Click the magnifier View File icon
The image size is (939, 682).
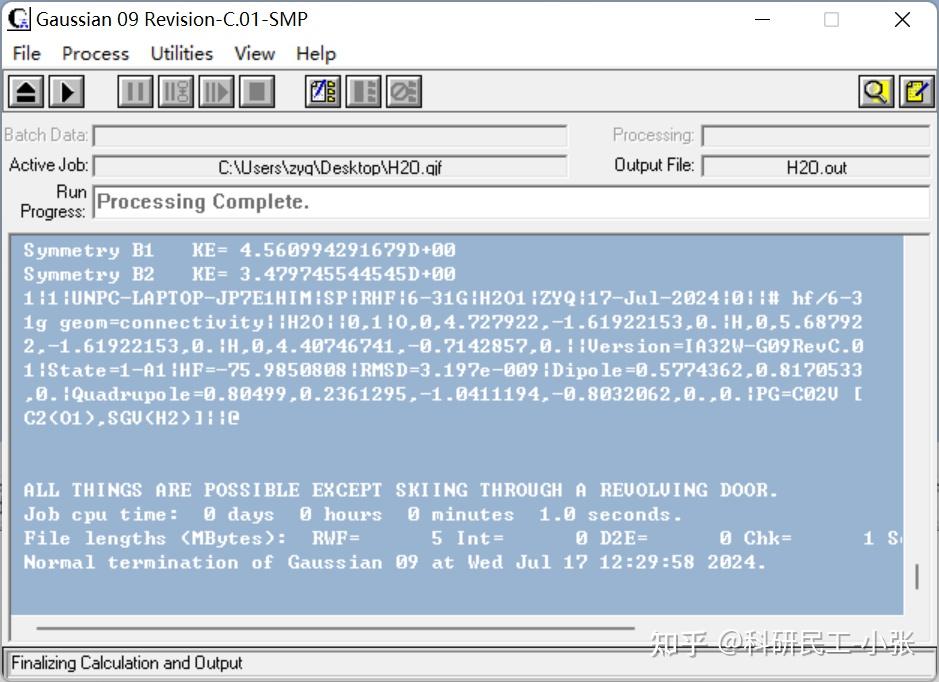876,91
